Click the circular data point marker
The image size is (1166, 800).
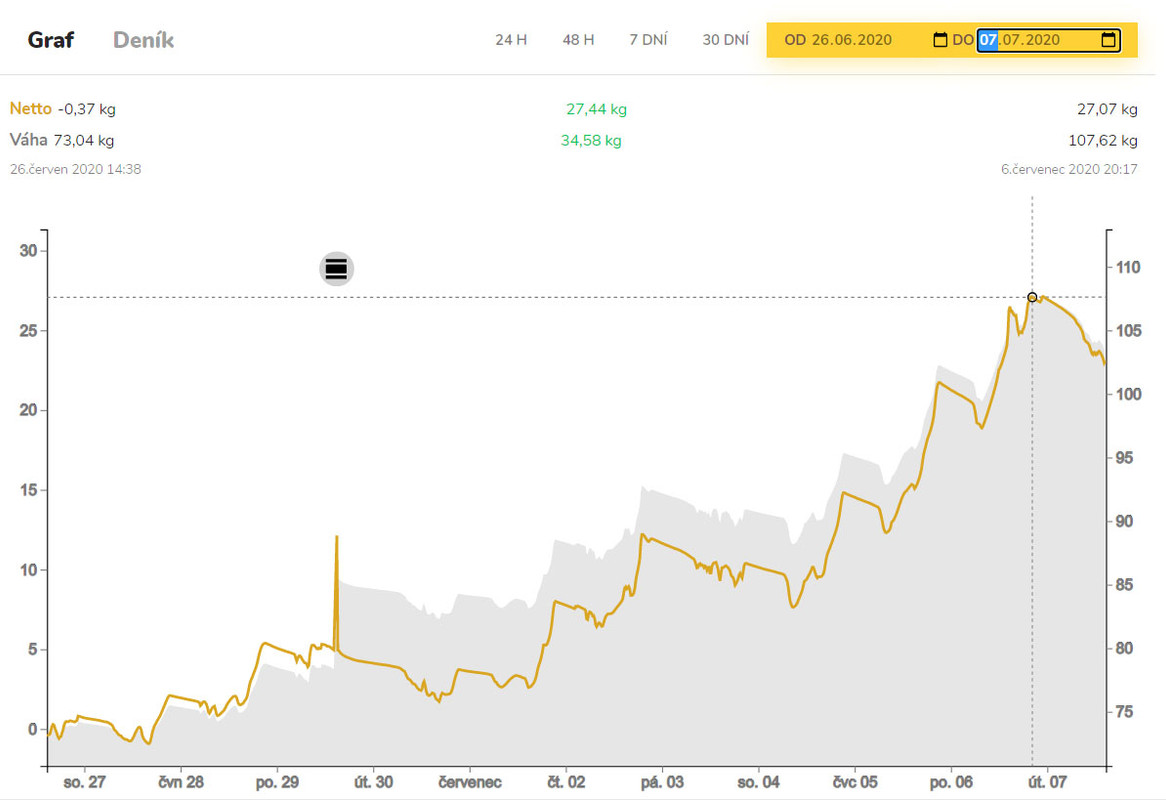tap(1032, 297)
